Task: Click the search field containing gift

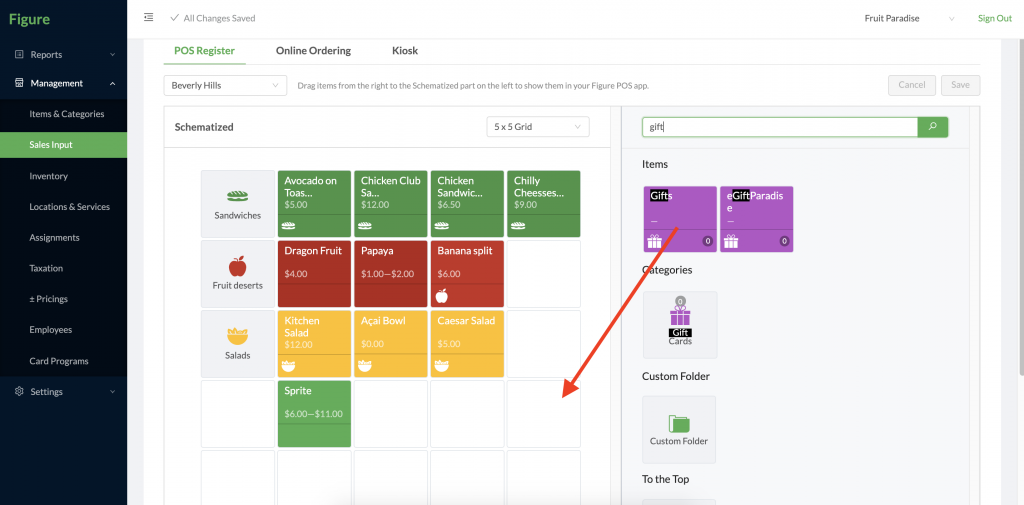Action: click(x=780, y=127)
